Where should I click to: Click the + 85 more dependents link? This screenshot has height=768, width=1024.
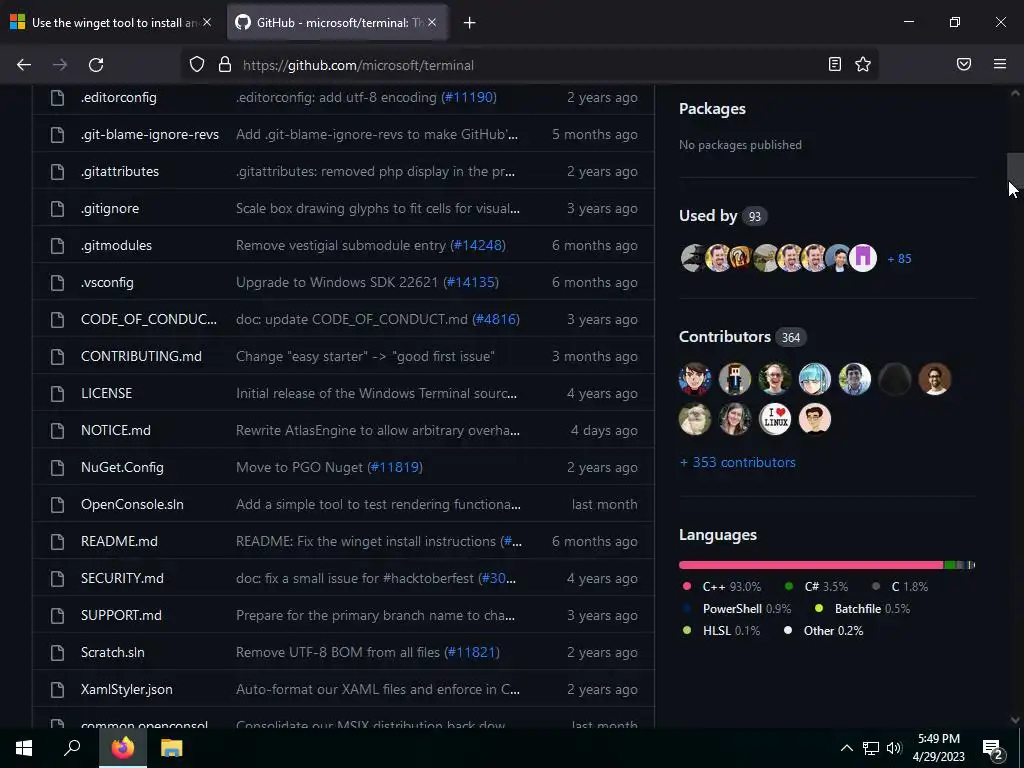[x=899, y=259]
